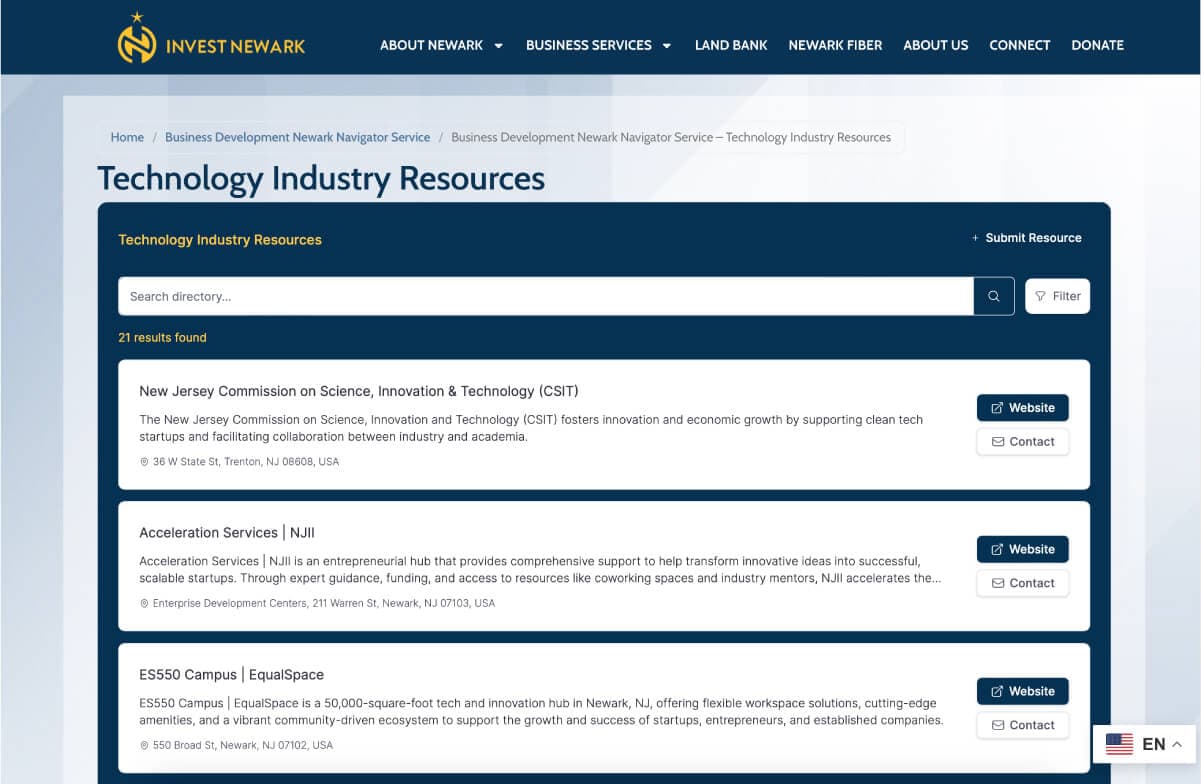
Task: Click the 36 W State St, Trenton address
Action: pyautogui.click(x=246, y=462)
